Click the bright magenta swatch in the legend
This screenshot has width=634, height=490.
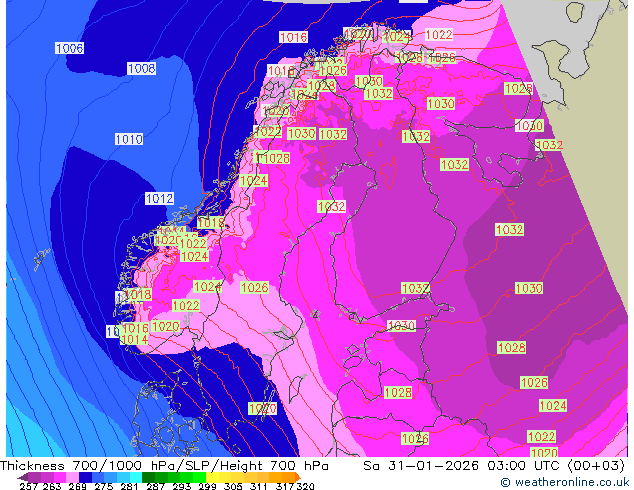pyautogui.click(x=60, y=477)
